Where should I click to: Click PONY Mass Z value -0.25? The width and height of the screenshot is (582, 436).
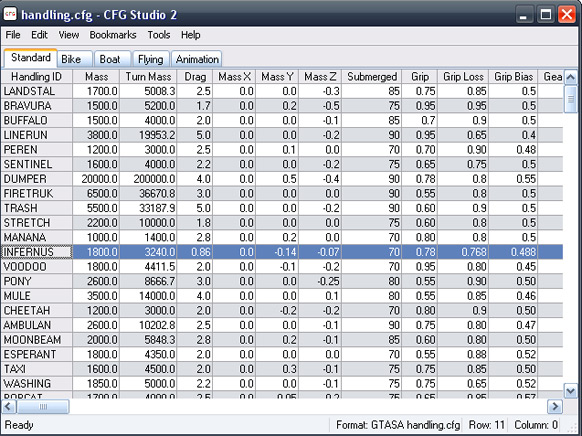coord(320,281)
